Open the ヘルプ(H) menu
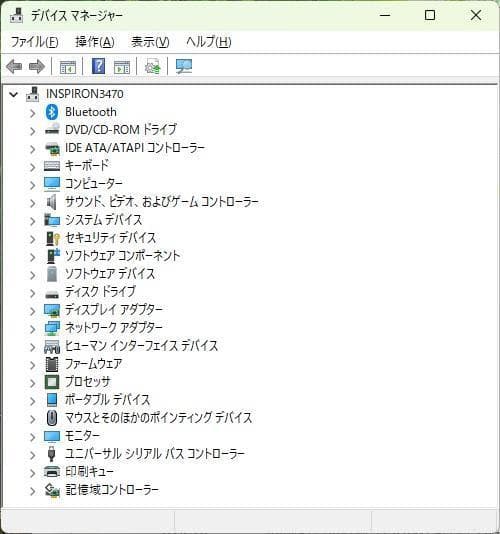Viewport: 500px width, 534px height. click(209, 42)
